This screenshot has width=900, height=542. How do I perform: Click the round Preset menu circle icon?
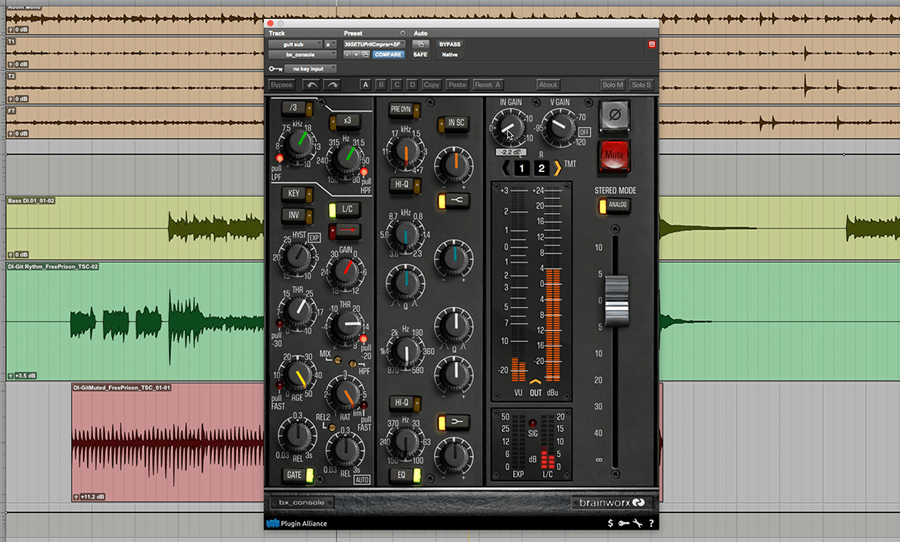(402, 33)
